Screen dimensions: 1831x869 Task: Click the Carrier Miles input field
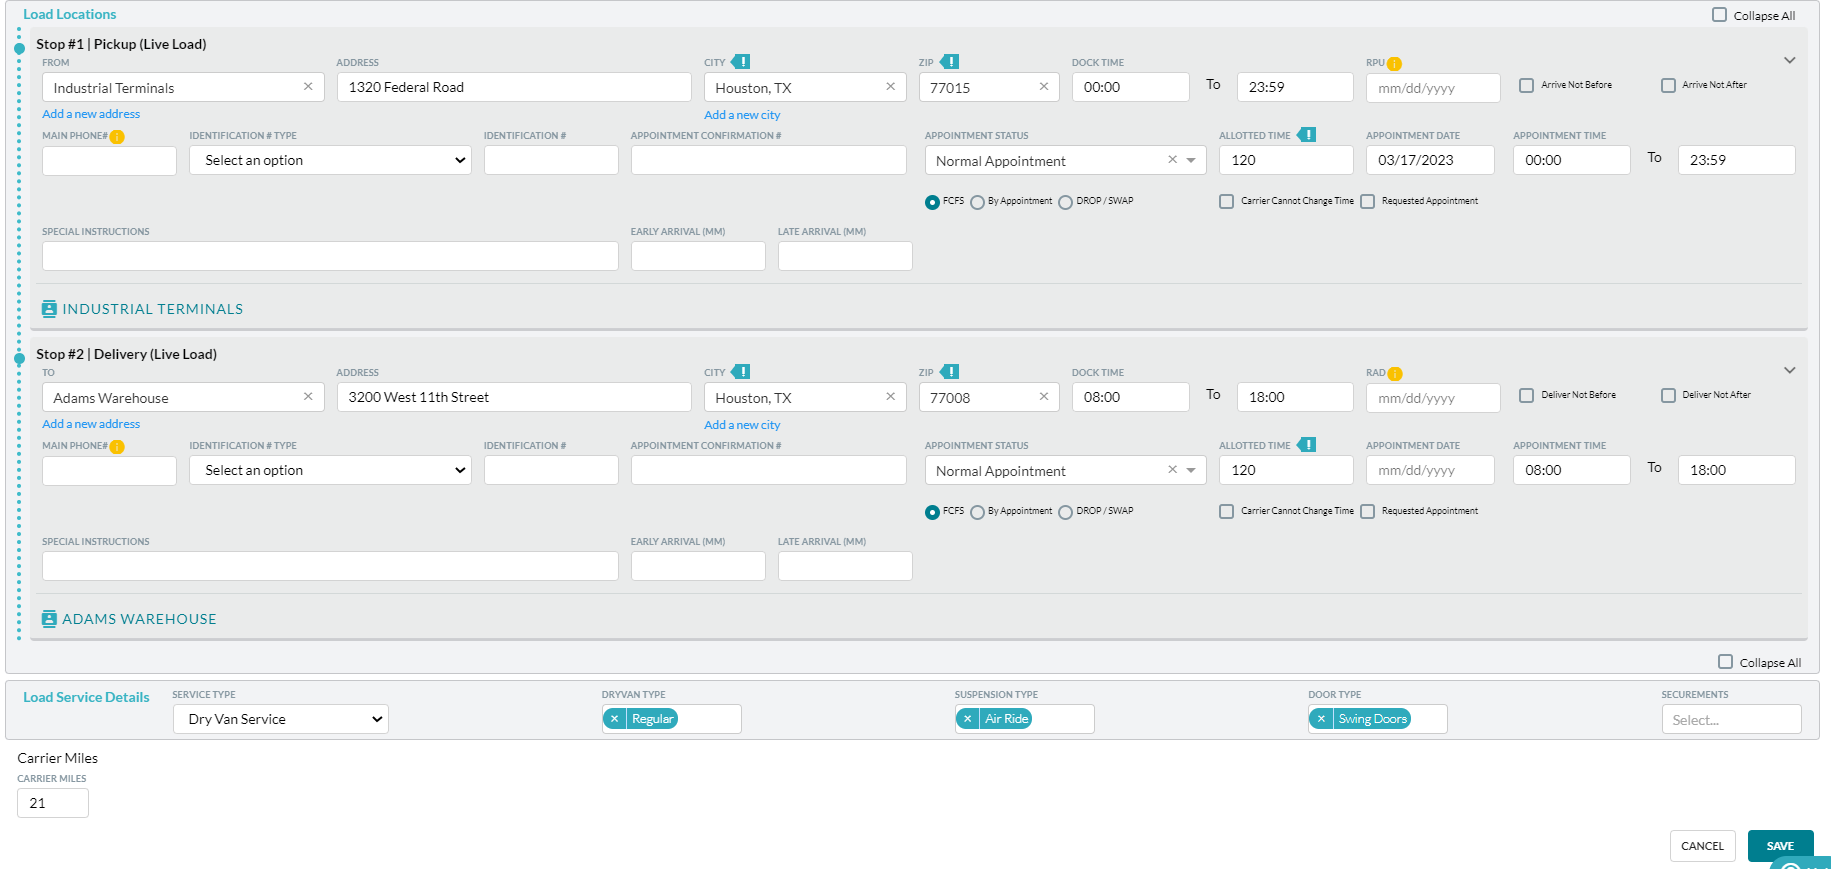53,803
